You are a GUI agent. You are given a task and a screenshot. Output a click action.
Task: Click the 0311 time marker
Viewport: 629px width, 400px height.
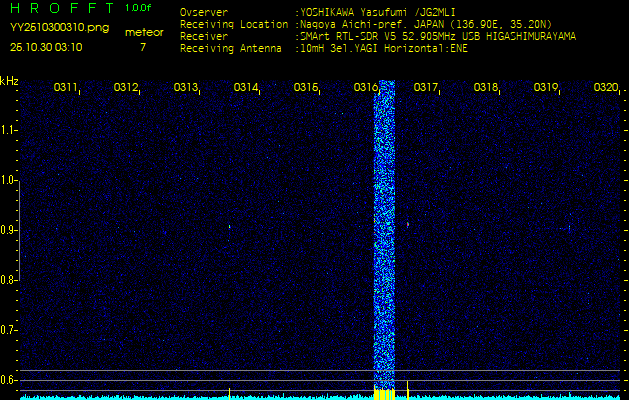[66, 88]
